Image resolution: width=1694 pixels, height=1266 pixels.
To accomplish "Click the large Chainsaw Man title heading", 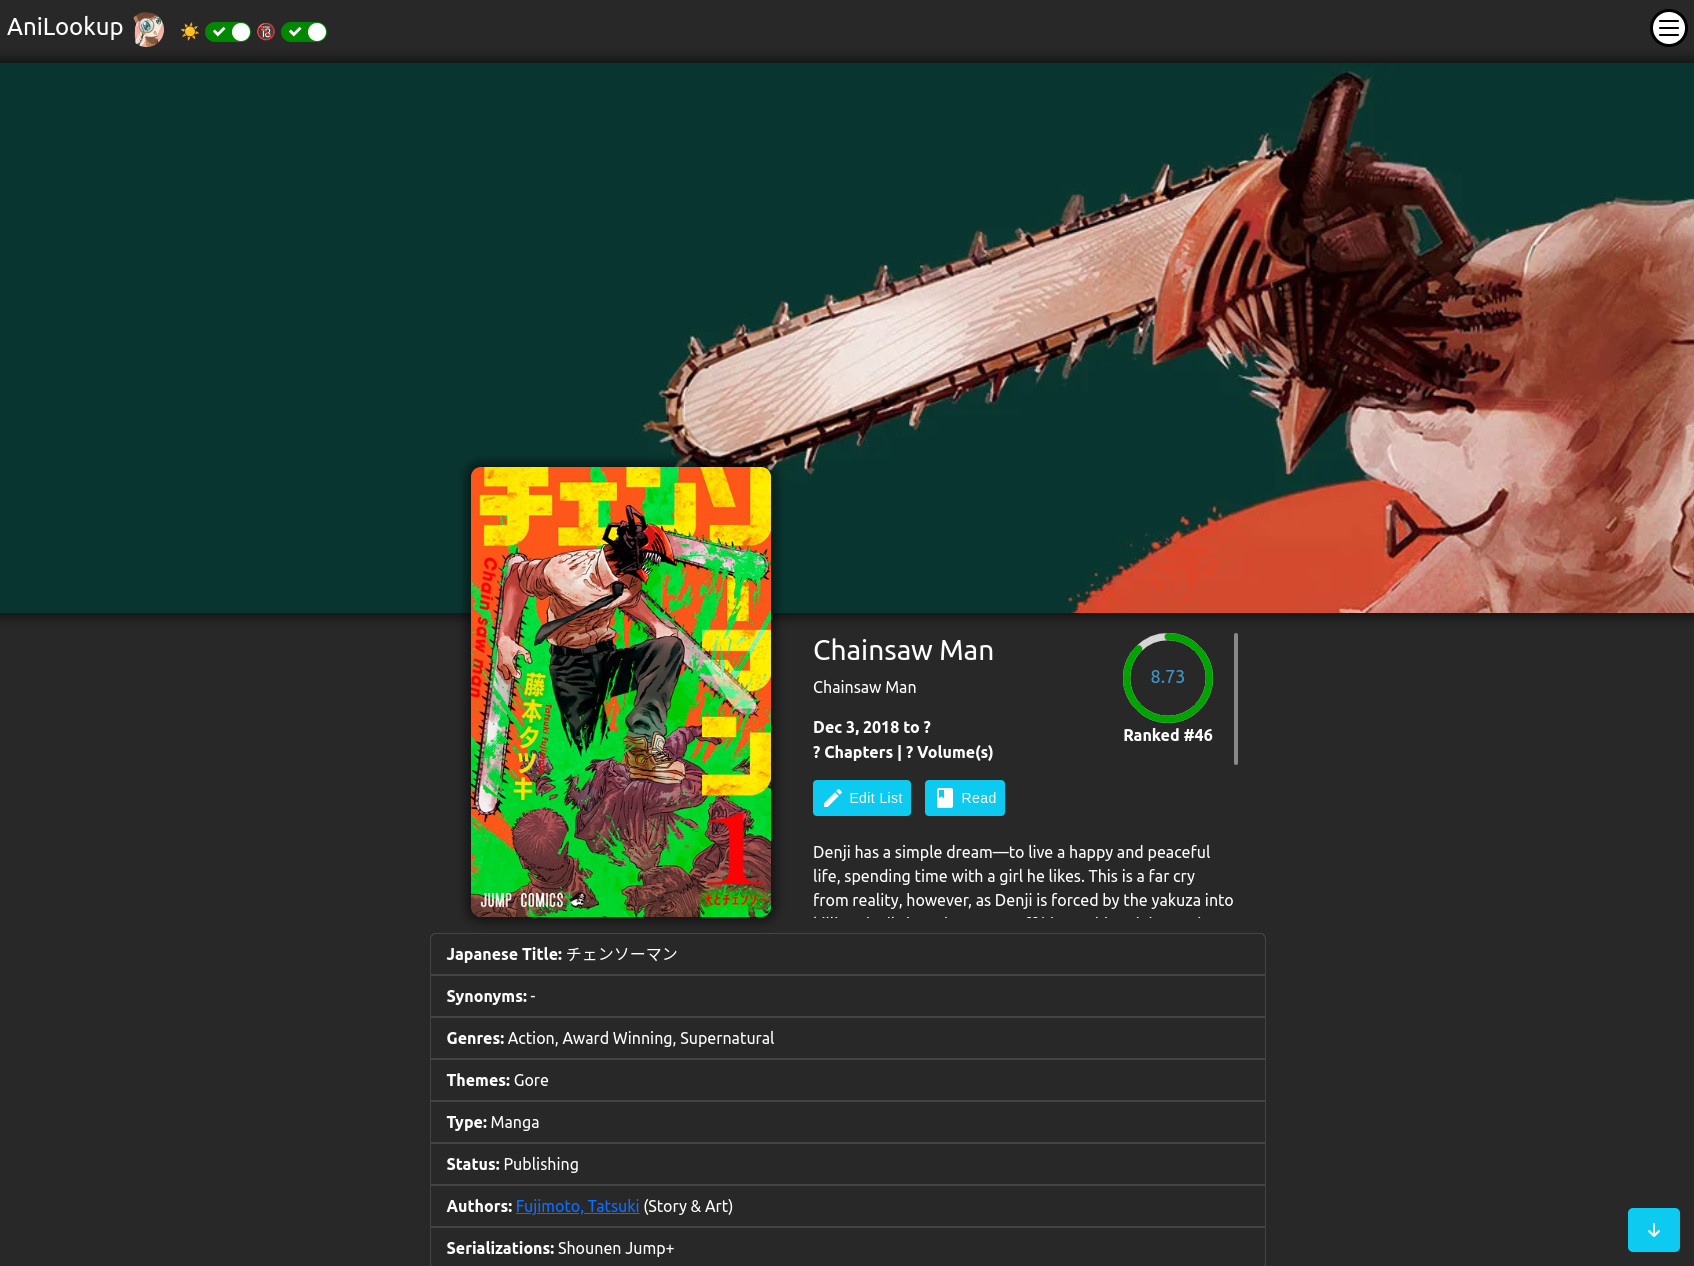I will pyautogui.click(x=903, y=650).
